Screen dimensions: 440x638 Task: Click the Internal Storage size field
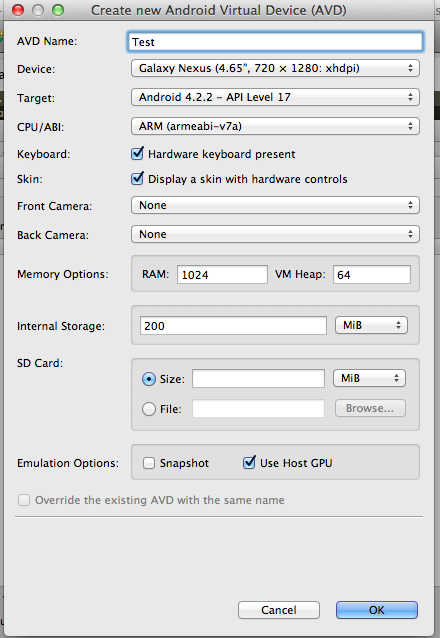click(233, 326)
